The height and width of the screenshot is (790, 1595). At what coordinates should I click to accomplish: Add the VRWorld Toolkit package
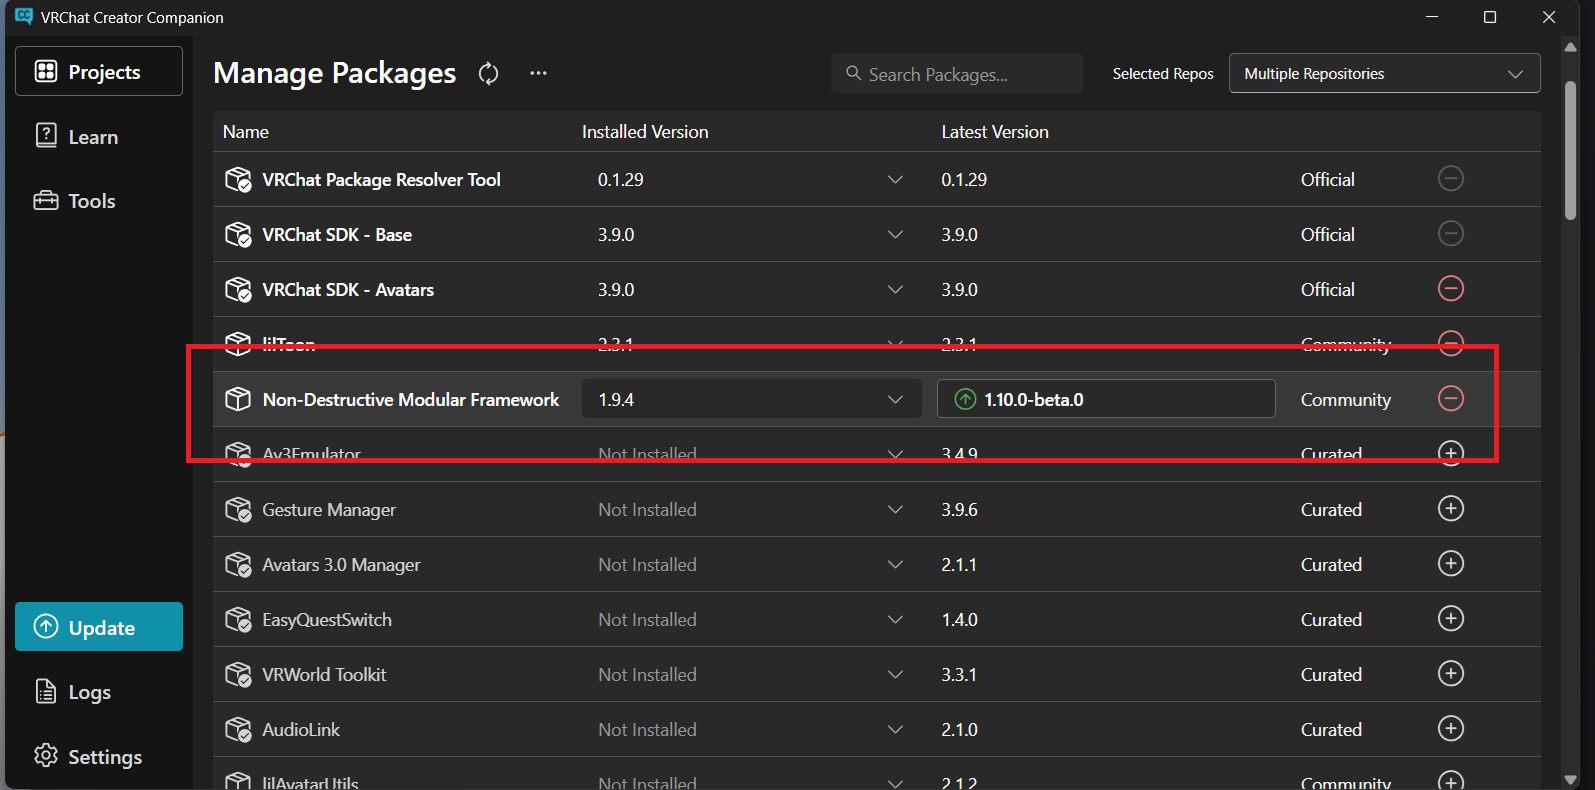coord(1450,674)
